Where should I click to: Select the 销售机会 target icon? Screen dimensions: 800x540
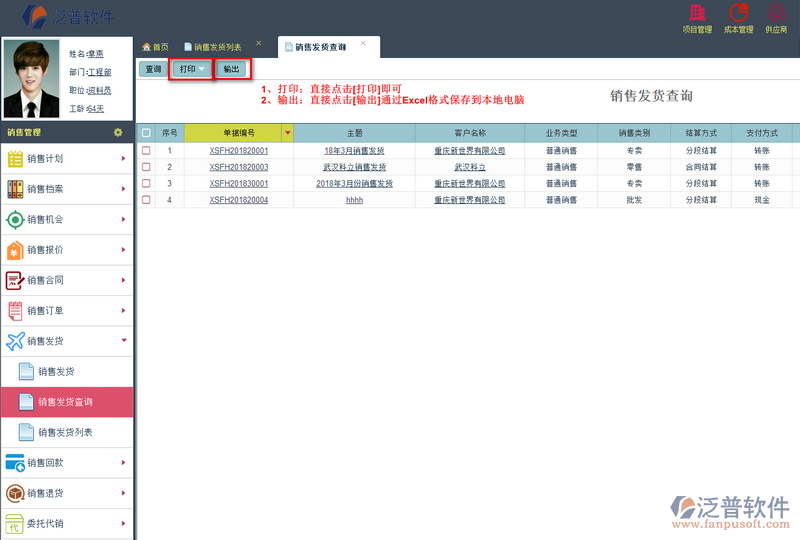coord(15,220)
